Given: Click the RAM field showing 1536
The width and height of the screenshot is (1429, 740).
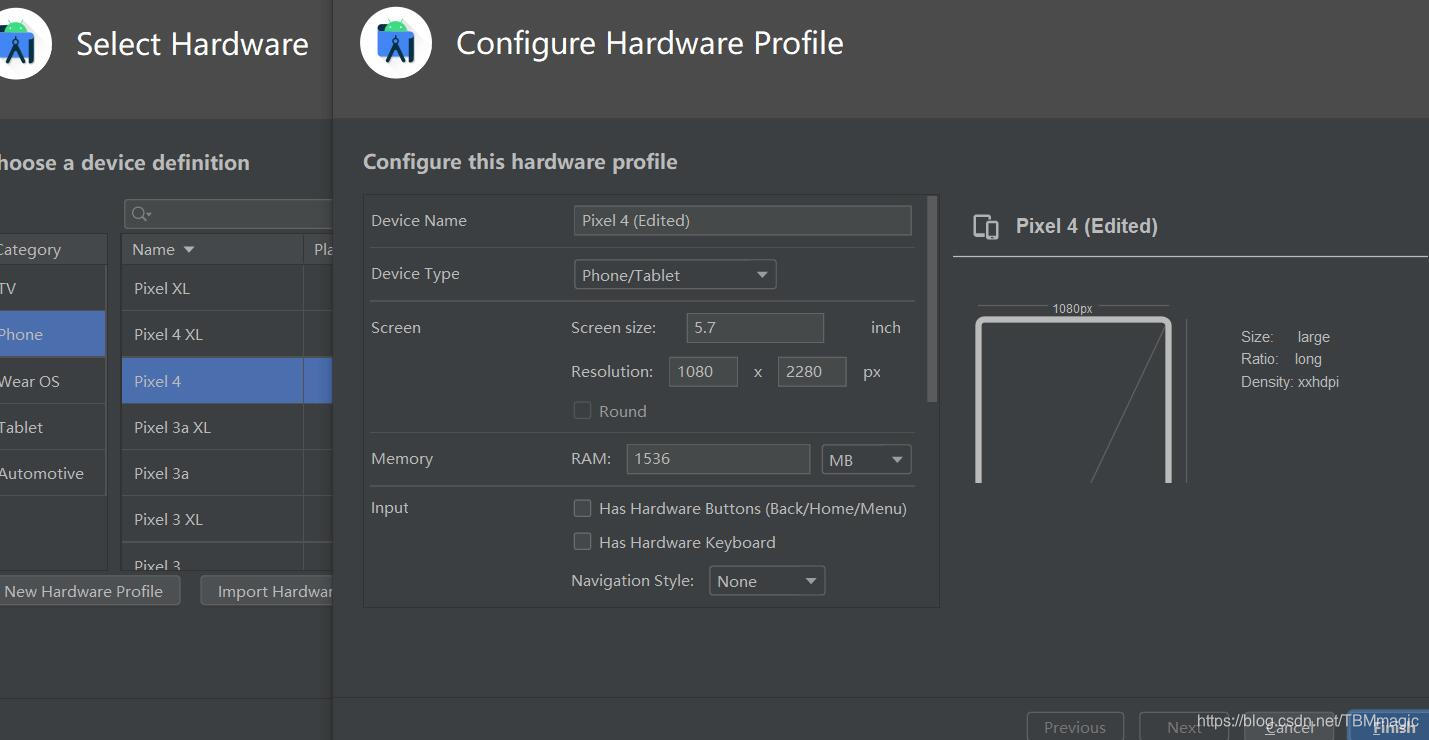Looking at the screenshot, I should (x=718, y=459).
